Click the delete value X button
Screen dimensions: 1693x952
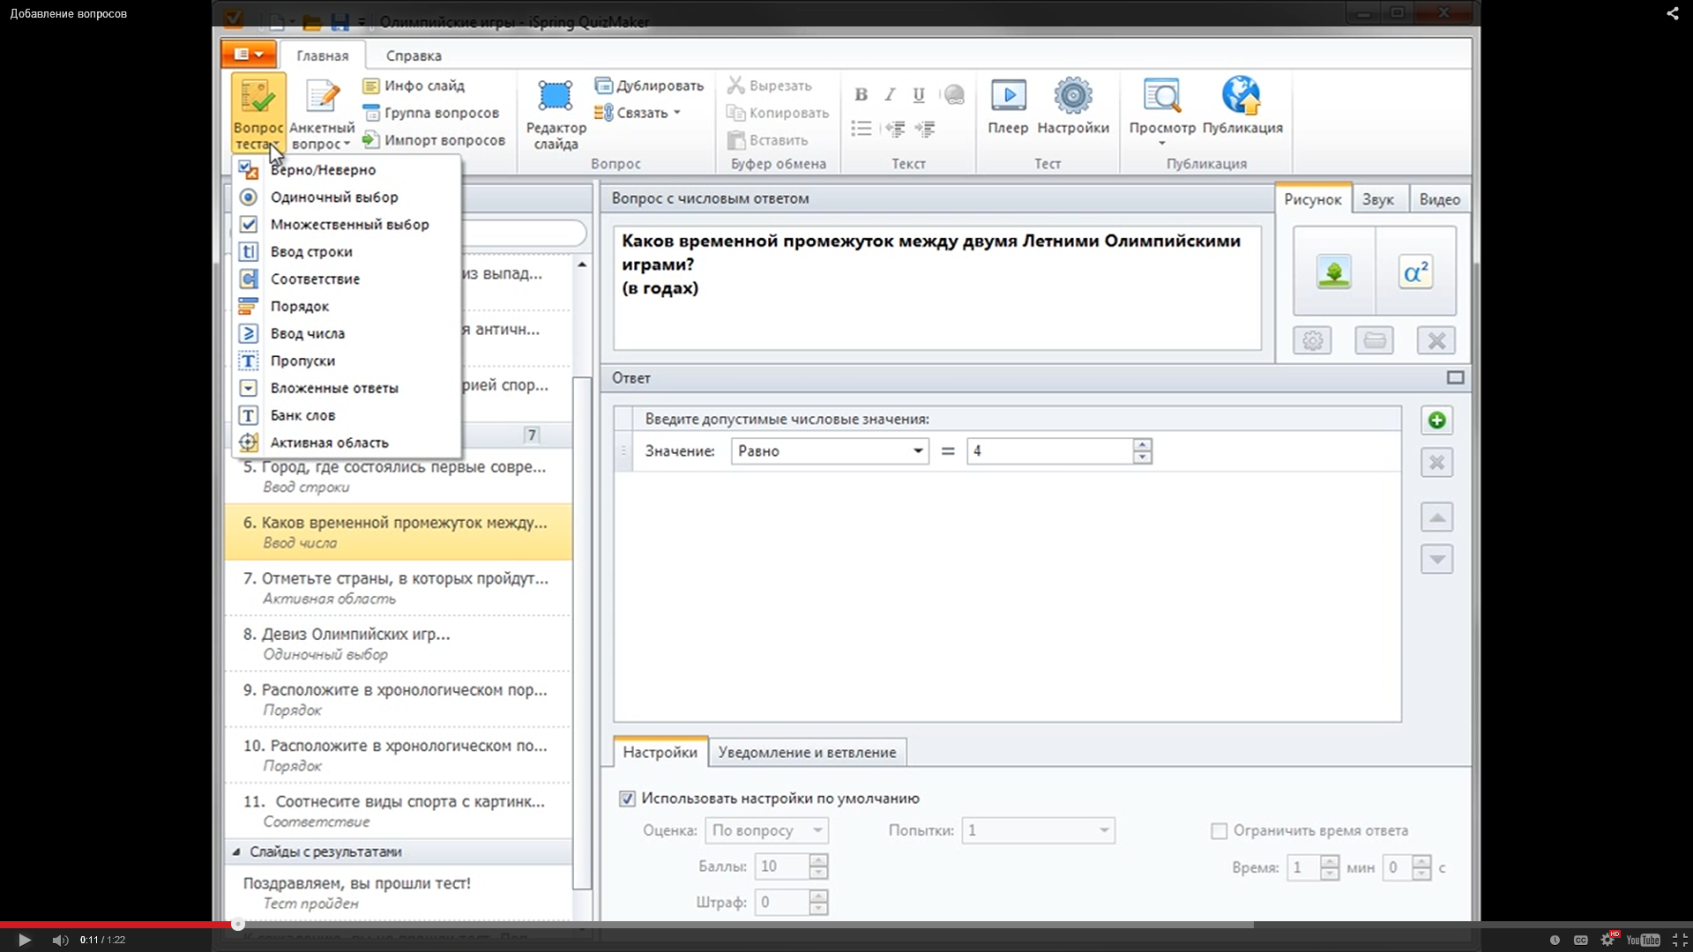[1437, 463]
